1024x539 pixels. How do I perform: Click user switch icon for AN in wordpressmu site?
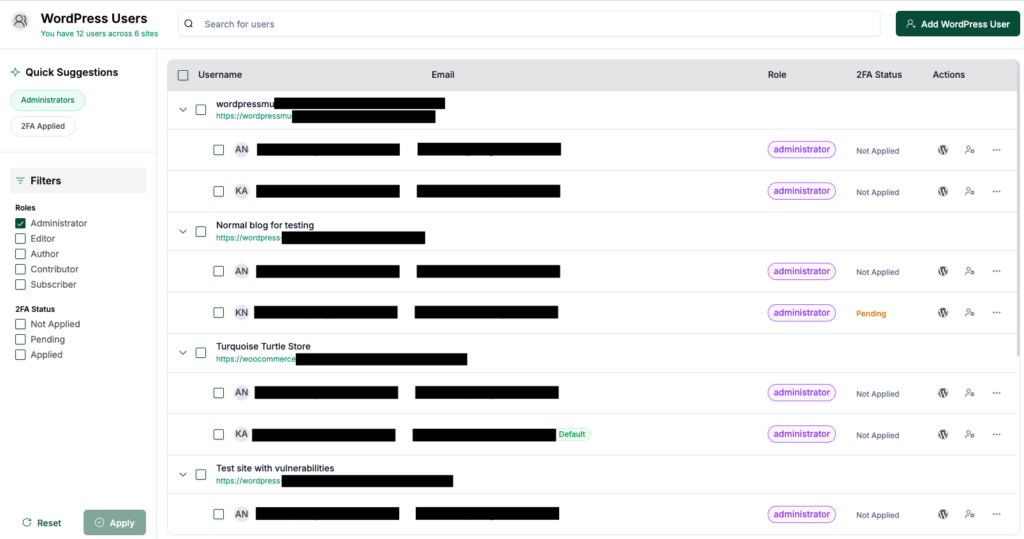[x=970, y=150]
